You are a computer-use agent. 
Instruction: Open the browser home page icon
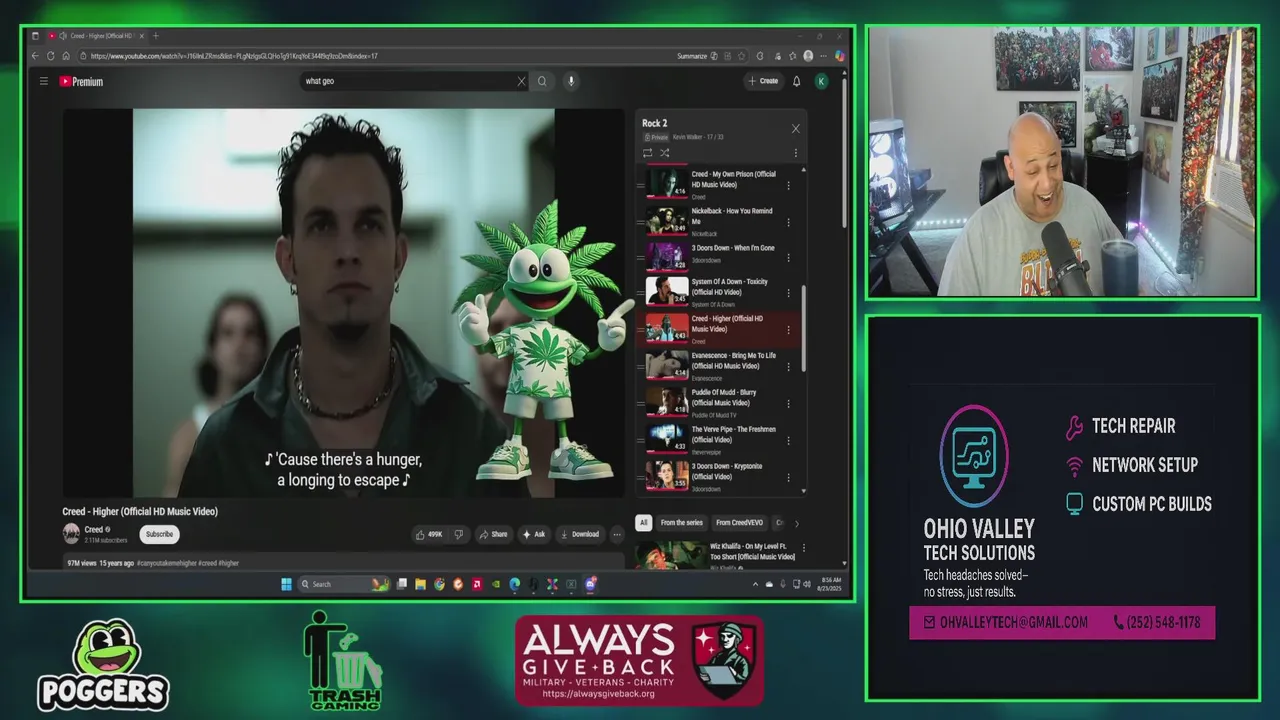coord(66,56)
